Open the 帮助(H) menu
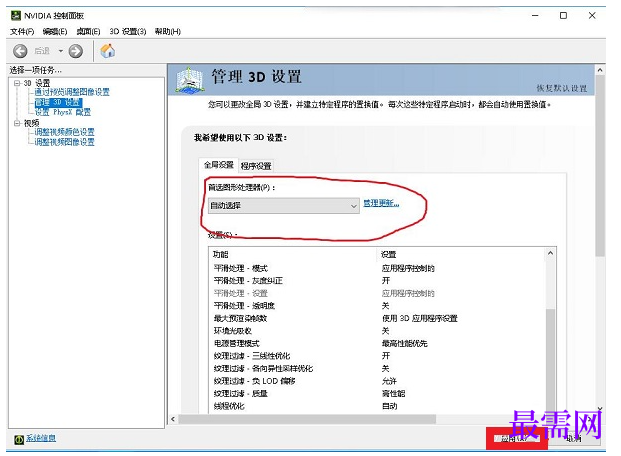The height and width of the screenshot is (456, 621). 168,32
